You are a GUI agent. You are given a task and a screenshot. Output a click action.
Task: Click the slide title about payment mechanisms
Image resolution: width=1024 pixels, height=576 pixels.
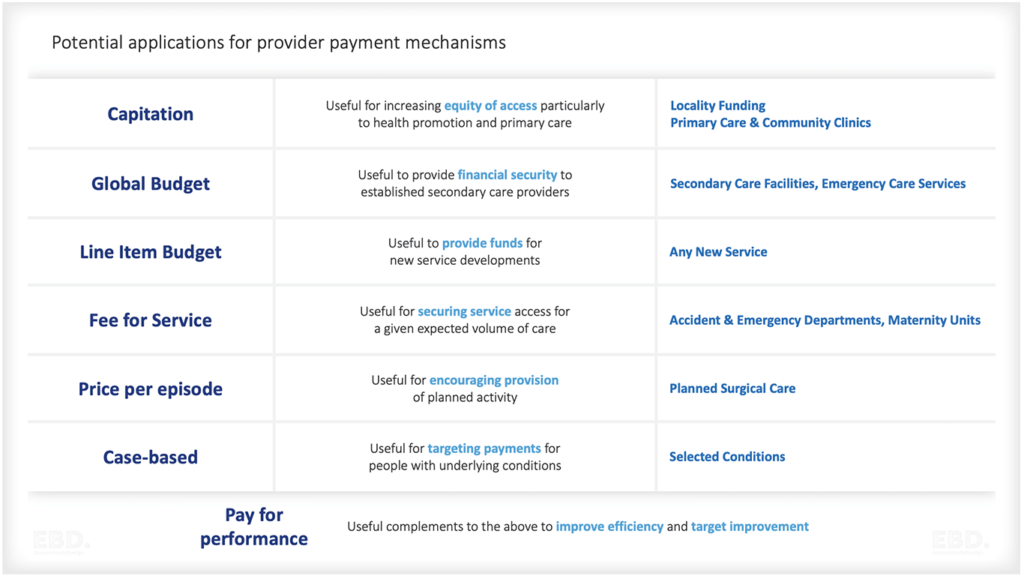click(278, 43)
